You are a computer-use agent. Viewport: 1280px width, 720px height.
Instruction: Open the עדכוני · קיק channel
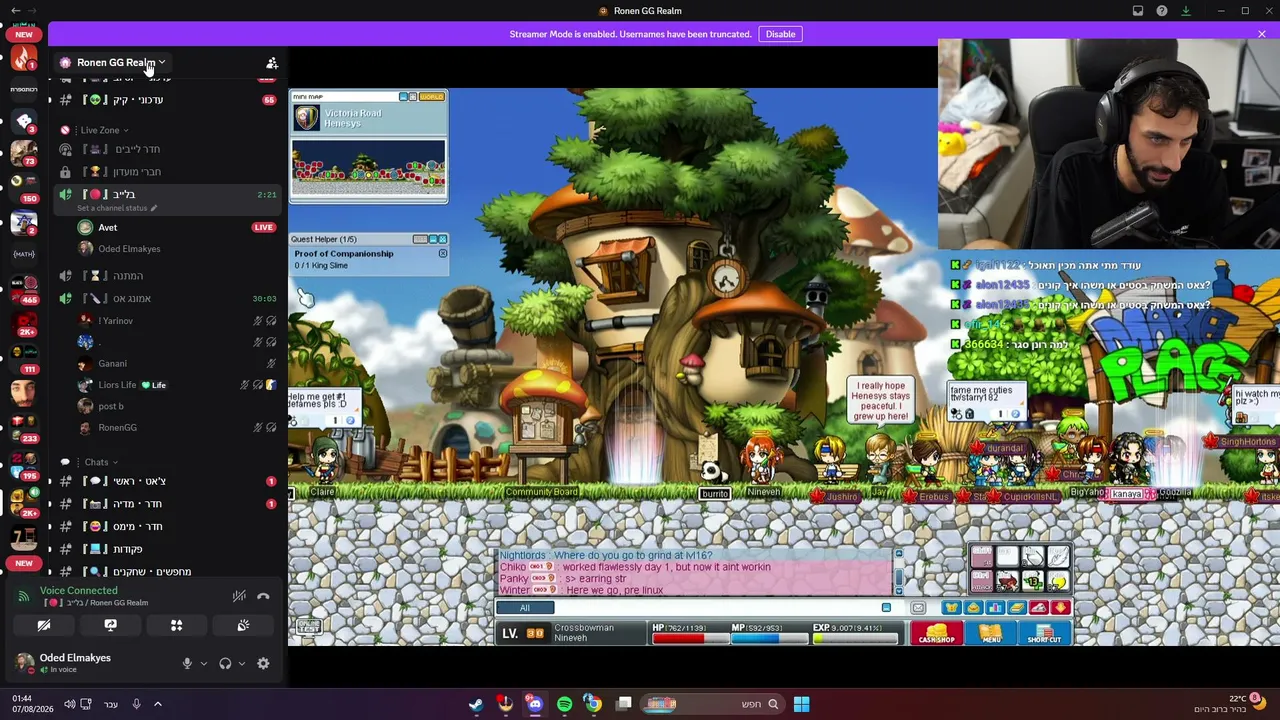click(x=167, y=100)
